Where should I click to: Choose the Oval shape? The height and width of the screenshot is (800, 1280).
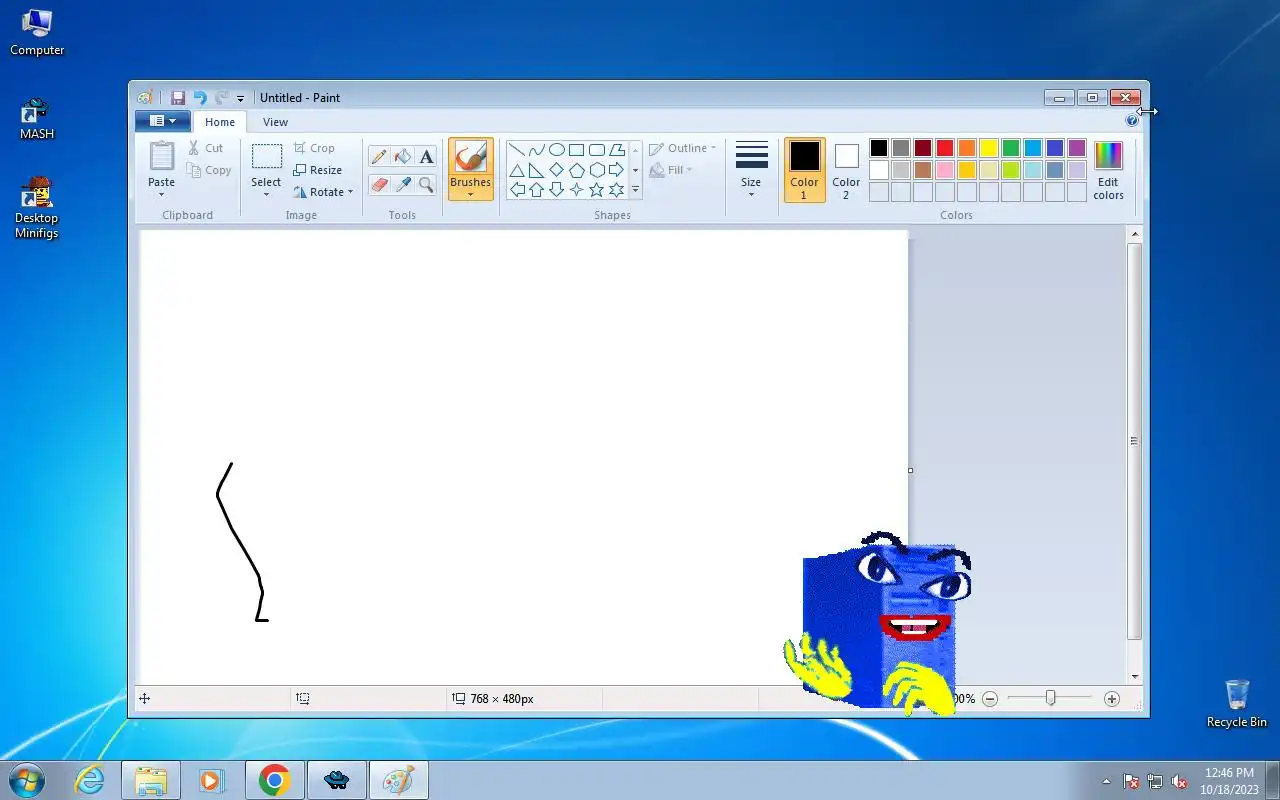pos(557,150)
